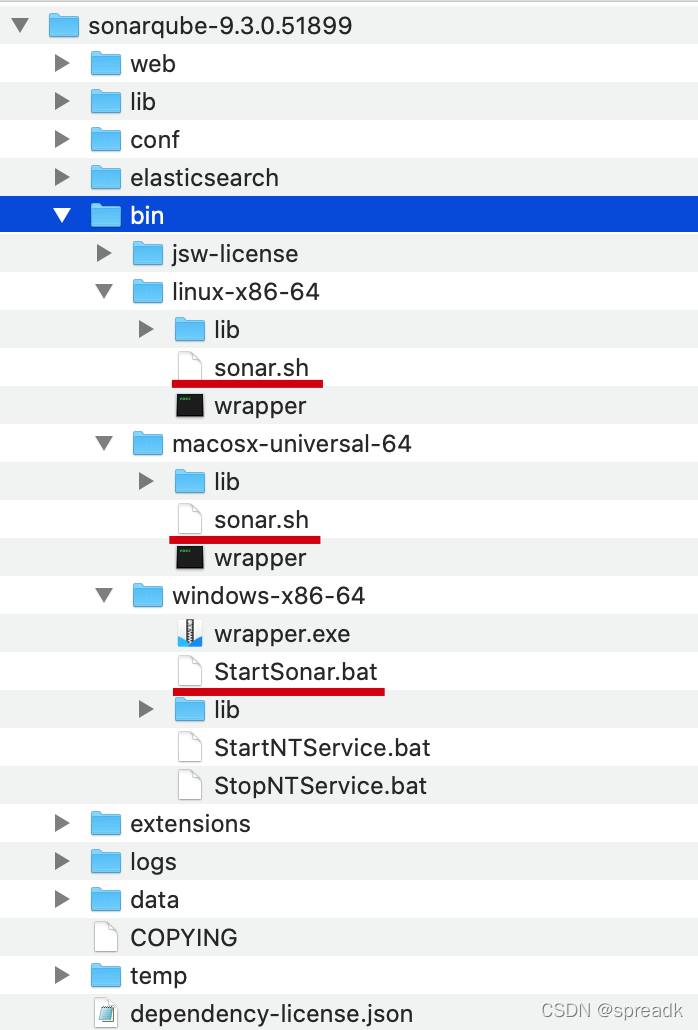Expand the top-level lib folder triangle
The height and width of the screenshot is (1030, 698).
62,102
